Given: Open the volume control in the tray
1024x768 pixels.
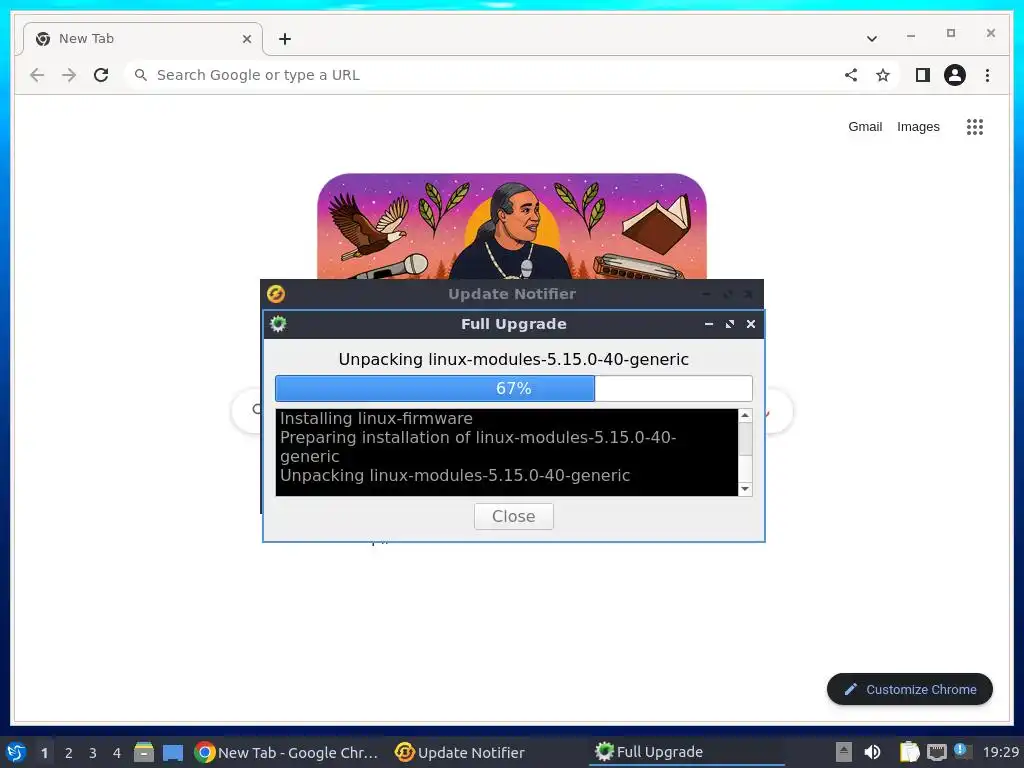Looking at the screenshot, I should [872, 752].
